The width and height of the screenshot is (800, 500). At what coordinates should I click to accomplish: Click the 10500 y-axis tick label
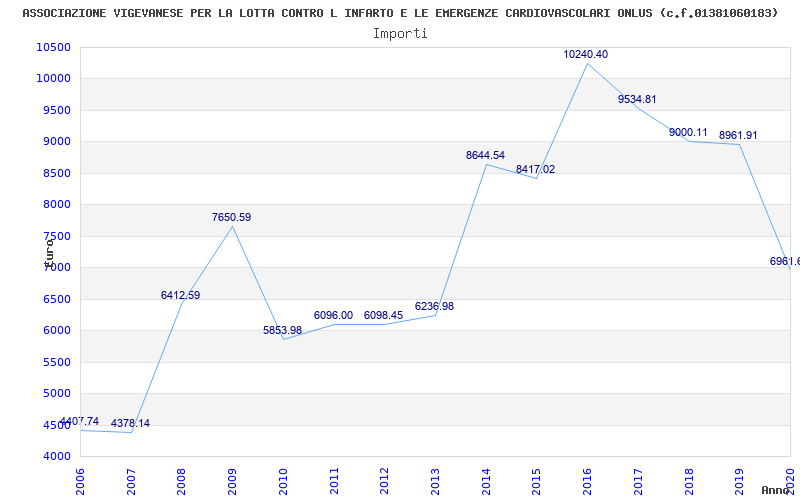(x=54, y=47)
